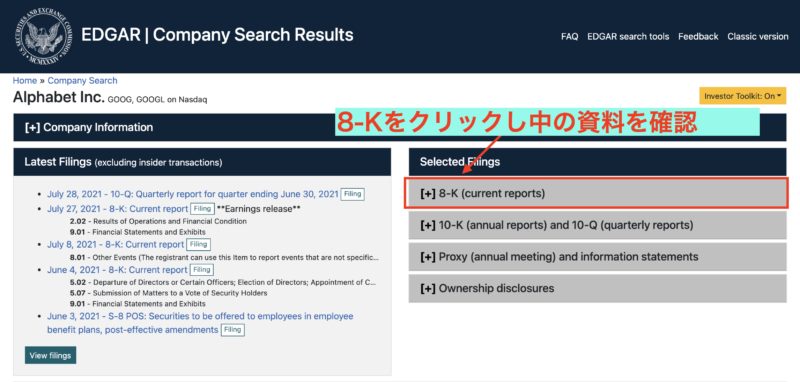Viewport: 800px width, 382px height.
Task: Expand Proxy and information statements section
Action: (x=597, y=257)
